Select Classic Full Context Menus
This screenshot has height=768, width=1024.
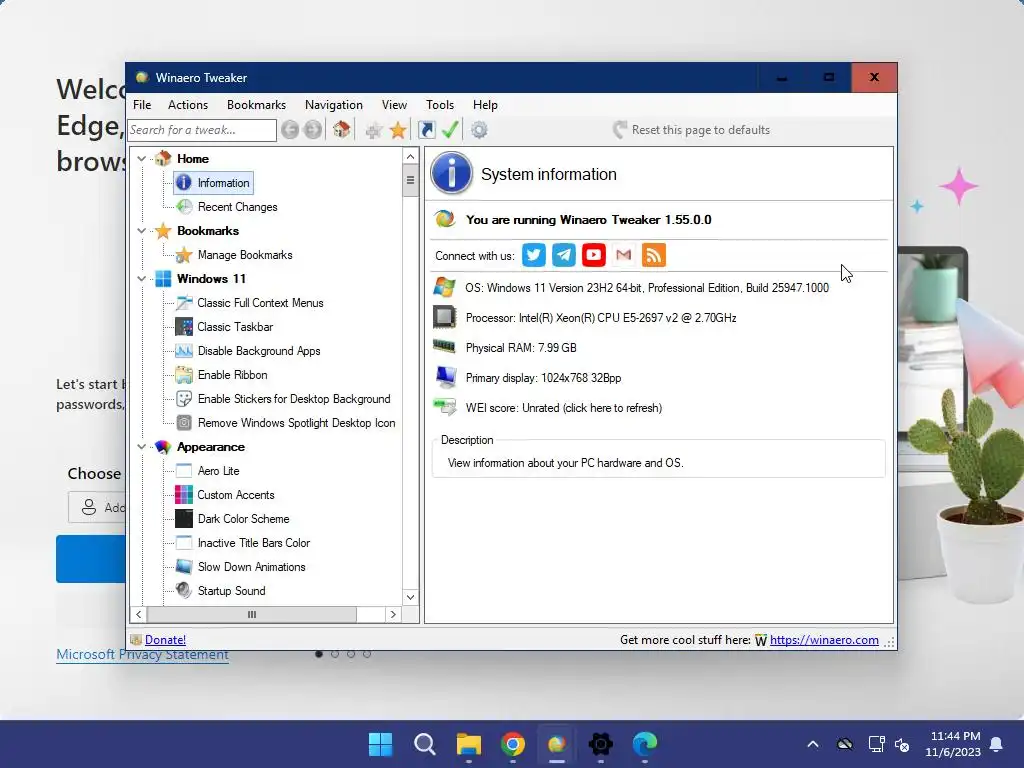point(260,303)
